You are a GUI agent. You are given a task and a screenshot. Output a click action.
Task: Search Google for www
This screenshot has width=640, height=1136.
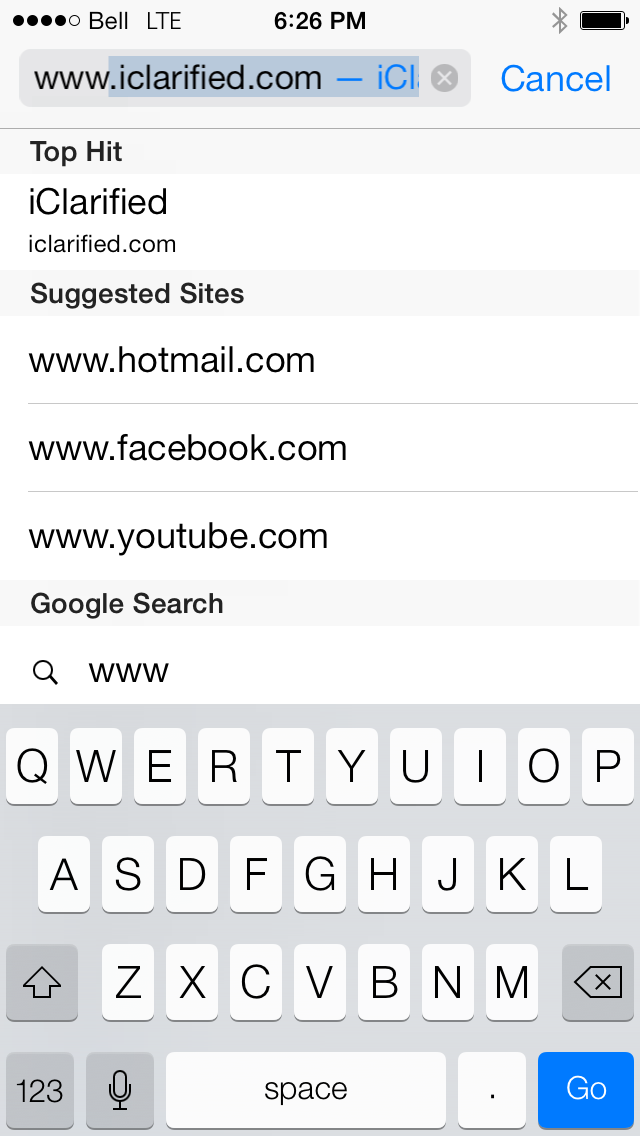click(320, 672)
